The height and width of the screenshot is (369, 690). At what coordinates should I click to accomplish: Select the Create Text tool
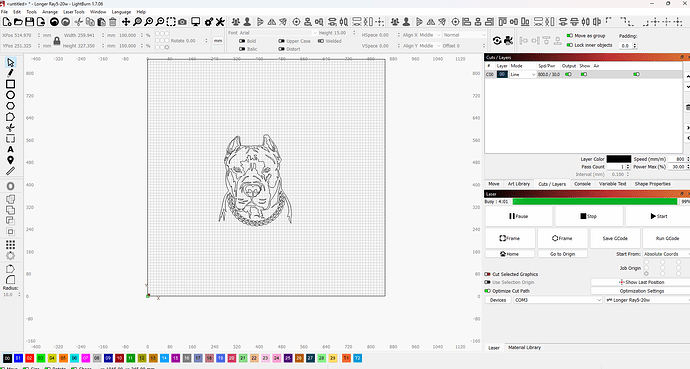pos(11,150)
